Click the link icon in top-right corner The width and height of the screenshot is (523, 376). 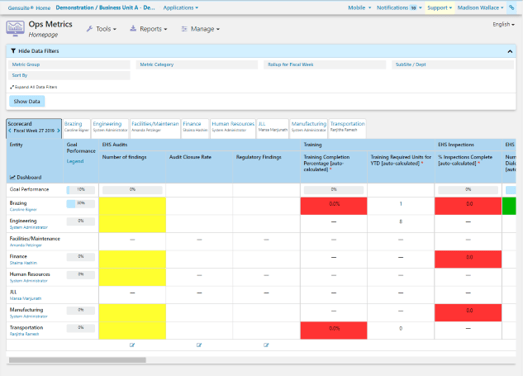coord(511,7)
